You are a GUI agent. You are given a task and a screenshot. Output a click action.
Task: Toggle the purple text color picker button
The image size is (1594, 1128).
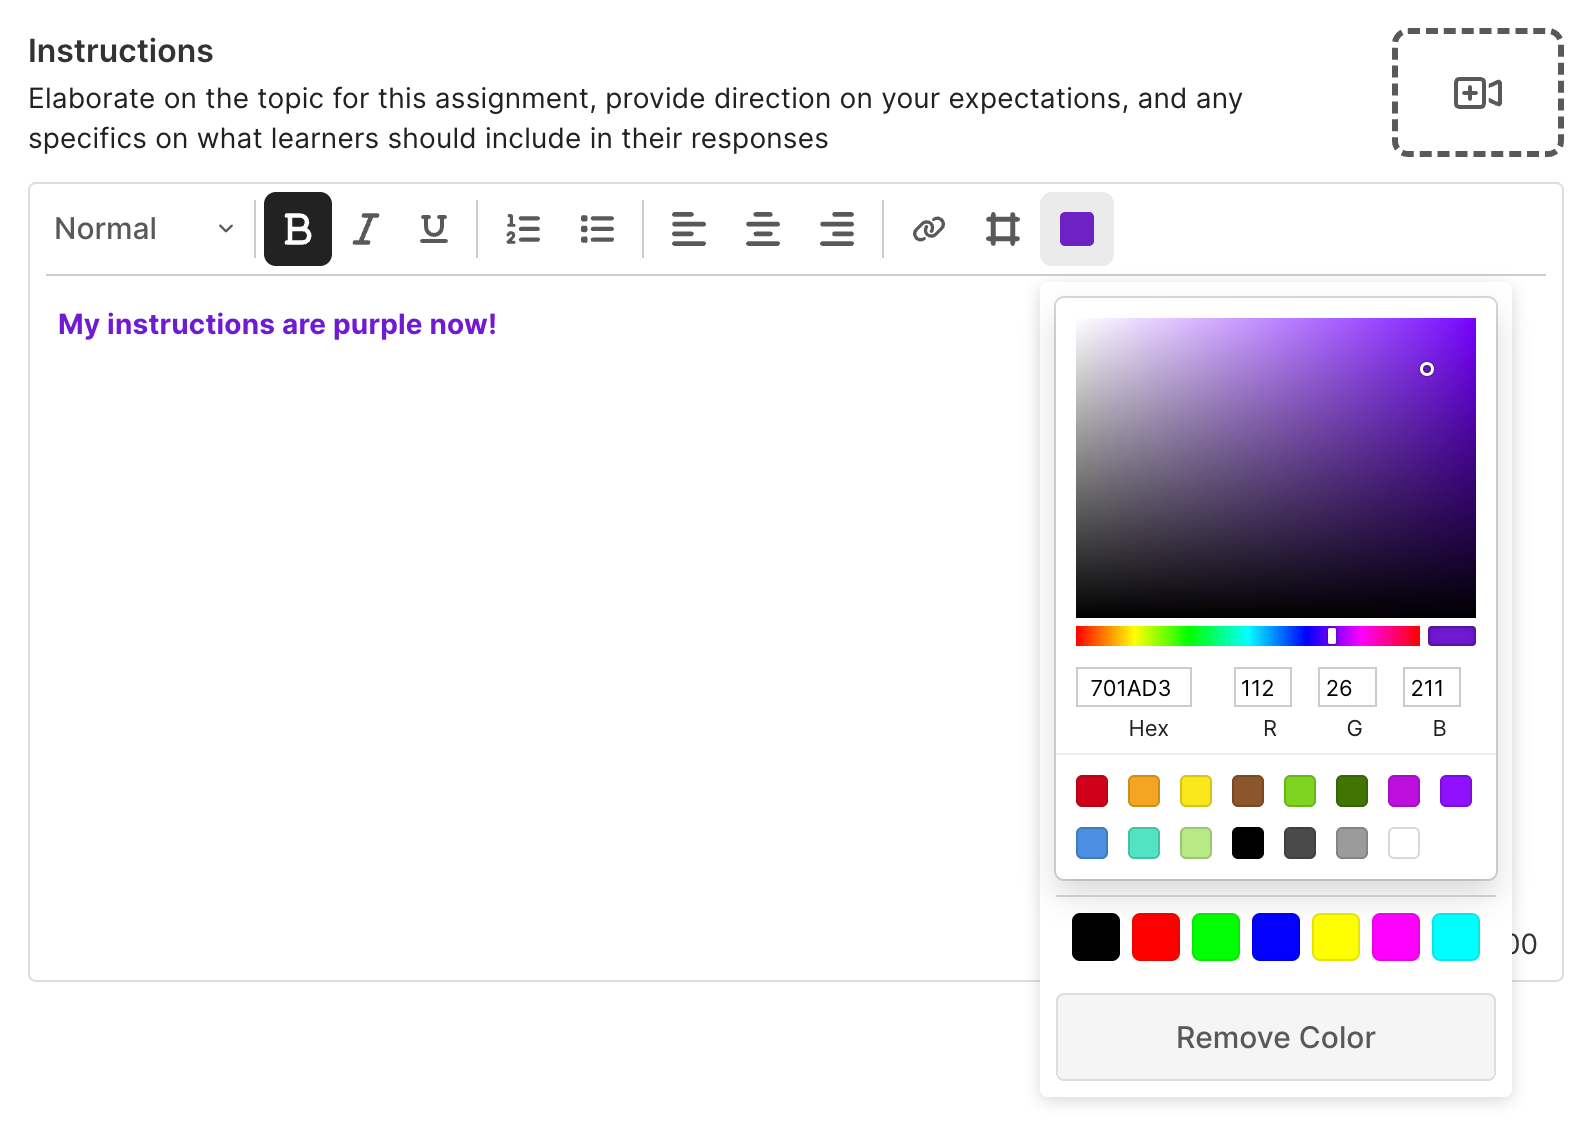1077,229
